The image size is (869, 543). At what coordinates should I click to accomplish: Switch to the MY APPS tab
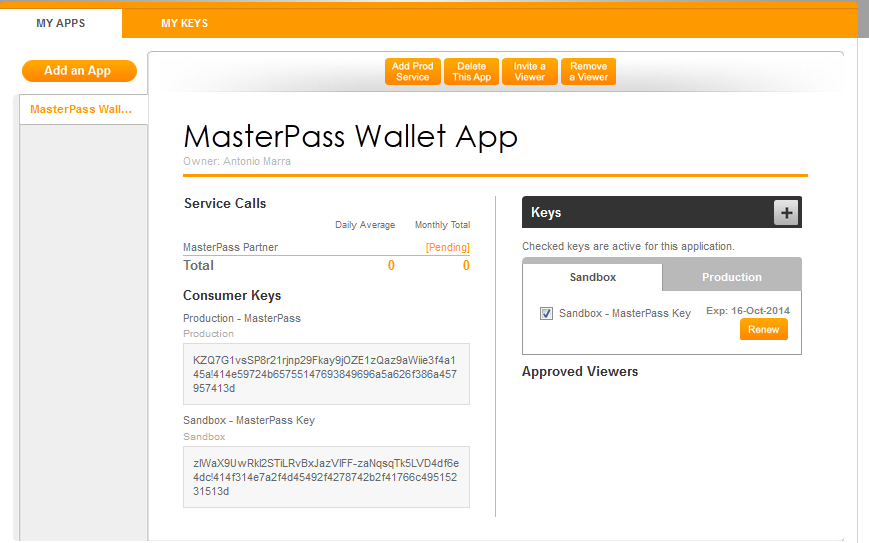61,23
